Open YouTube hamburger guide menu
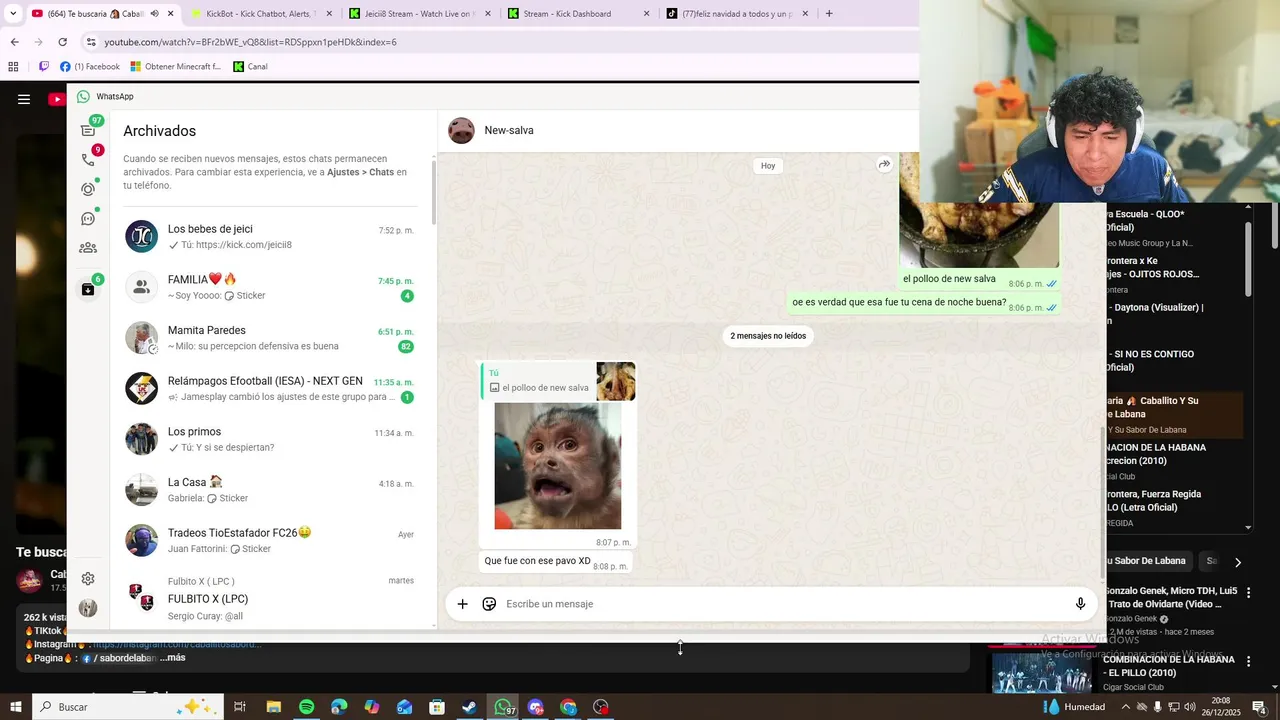This screenshot has height=720, width=1280. [x=24, y=99]
